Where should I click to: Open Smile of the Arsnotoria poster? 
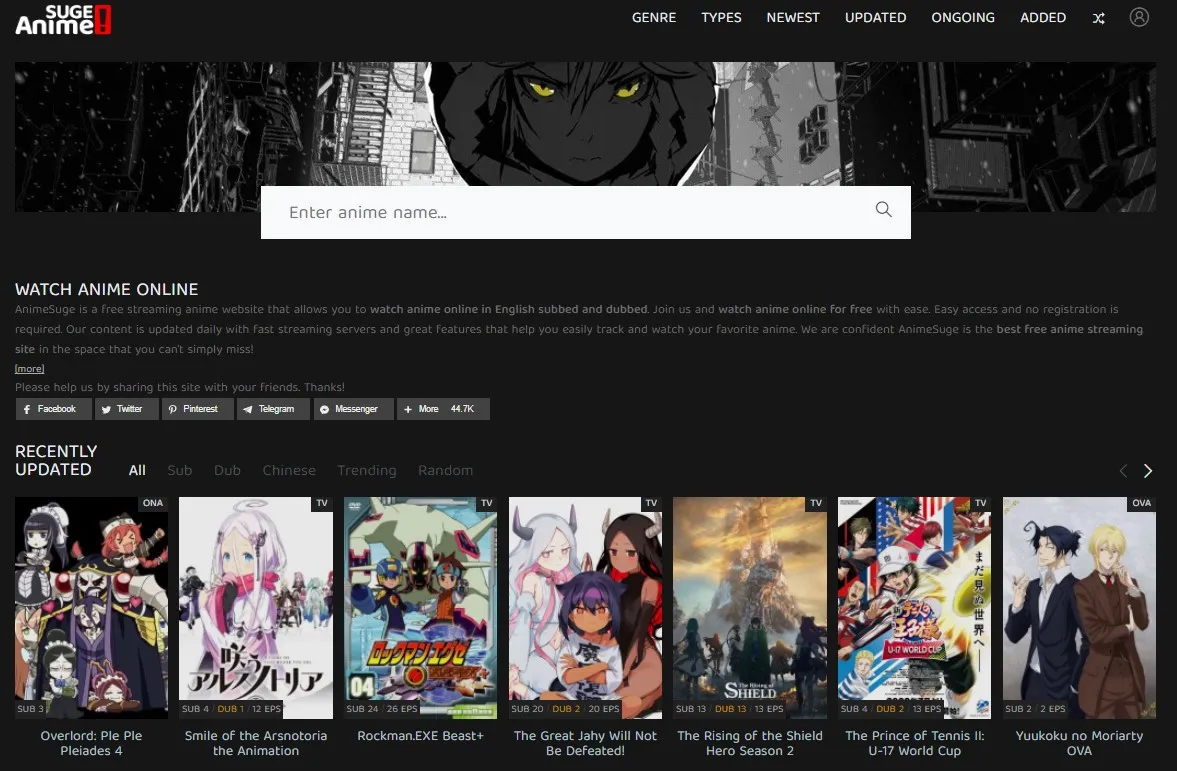click(x=255, y=607)
